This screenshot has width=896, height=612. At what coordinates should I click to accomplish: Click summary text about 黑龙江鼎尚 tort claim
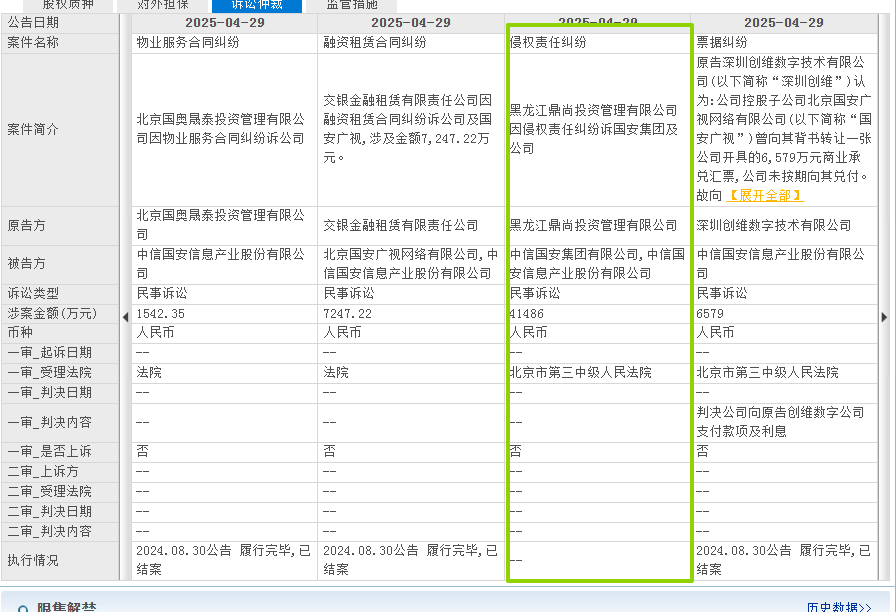click(x=594, y=130)
